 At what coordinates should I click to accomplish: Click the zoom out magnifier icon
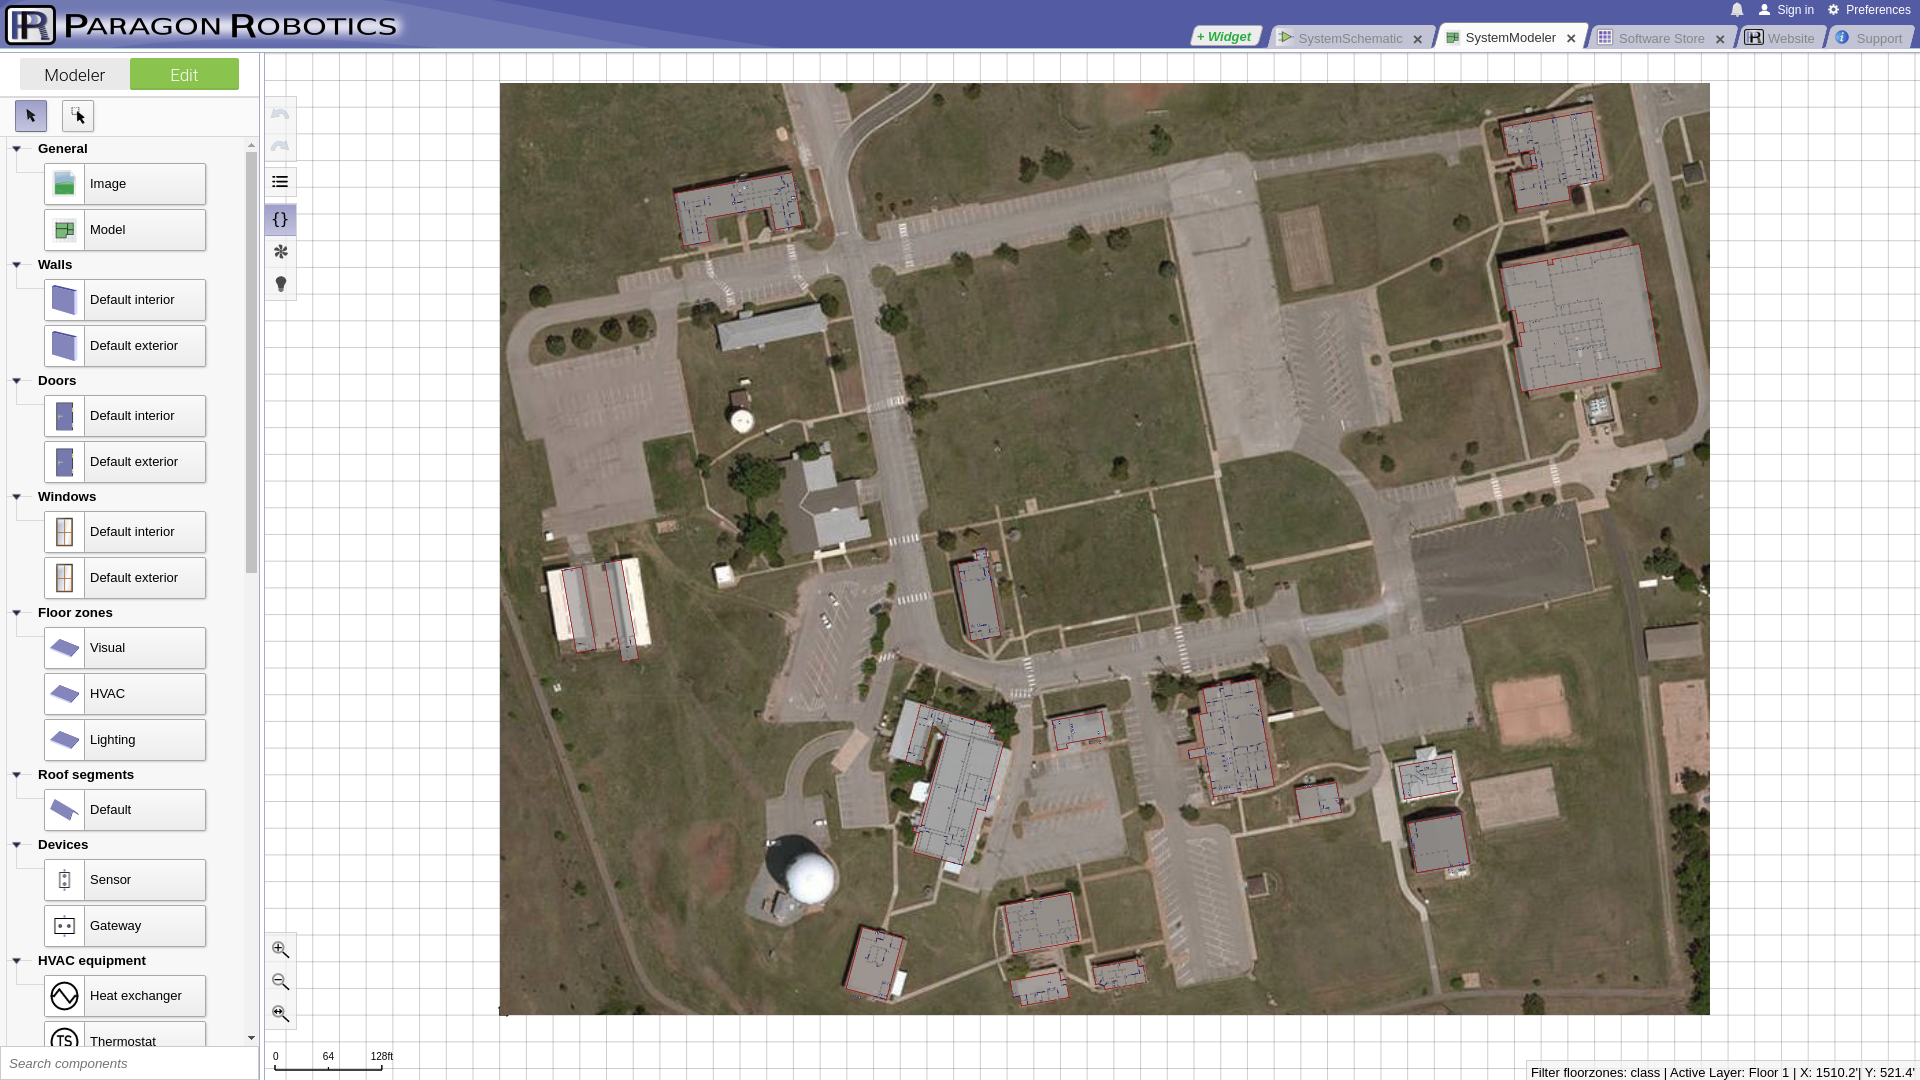280,982
